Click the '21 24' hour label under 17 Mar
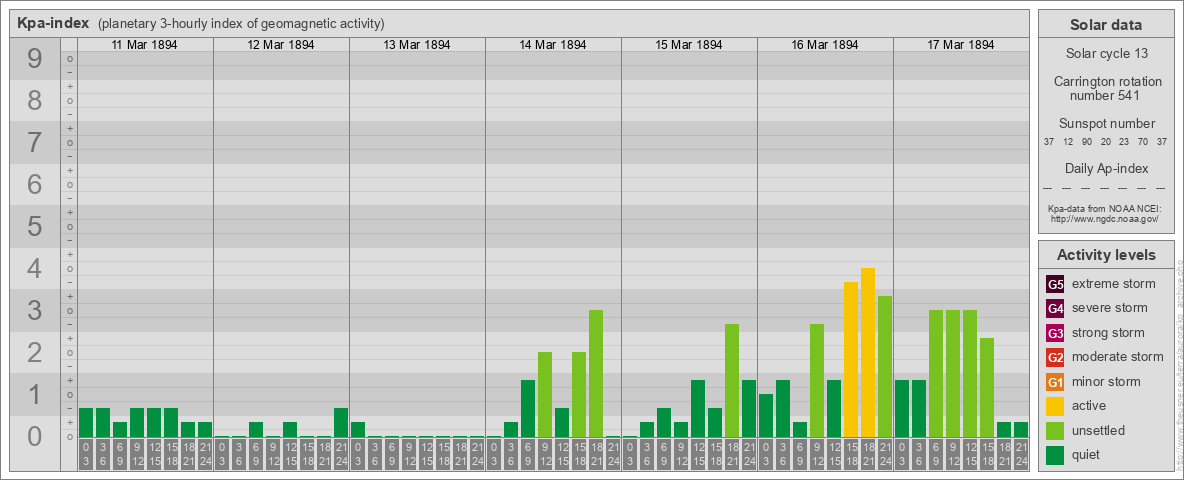Screen dimensions: 1184x480 [x=1021, y=455]
